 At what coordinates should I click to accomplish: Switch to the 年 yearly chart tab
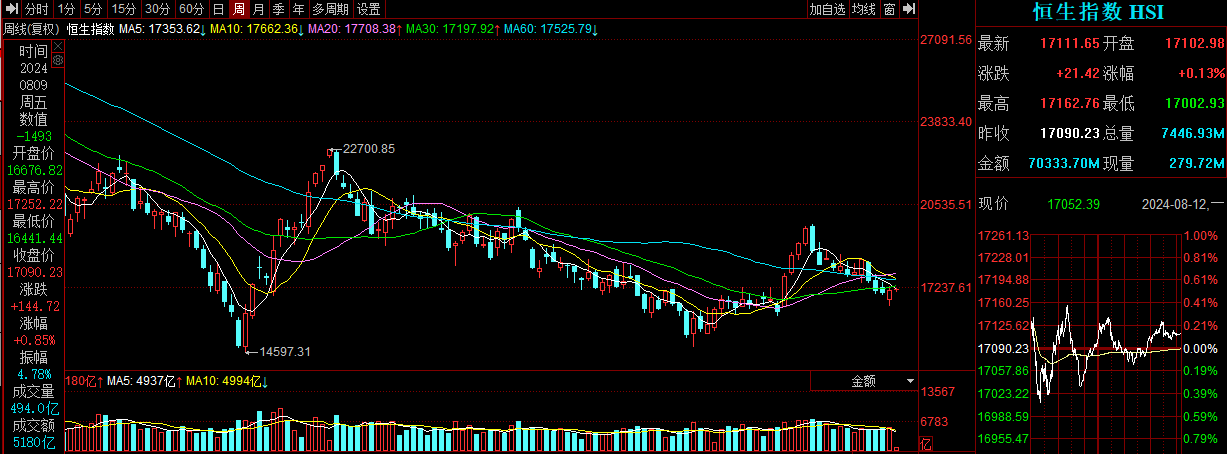[x=299, y=9]
